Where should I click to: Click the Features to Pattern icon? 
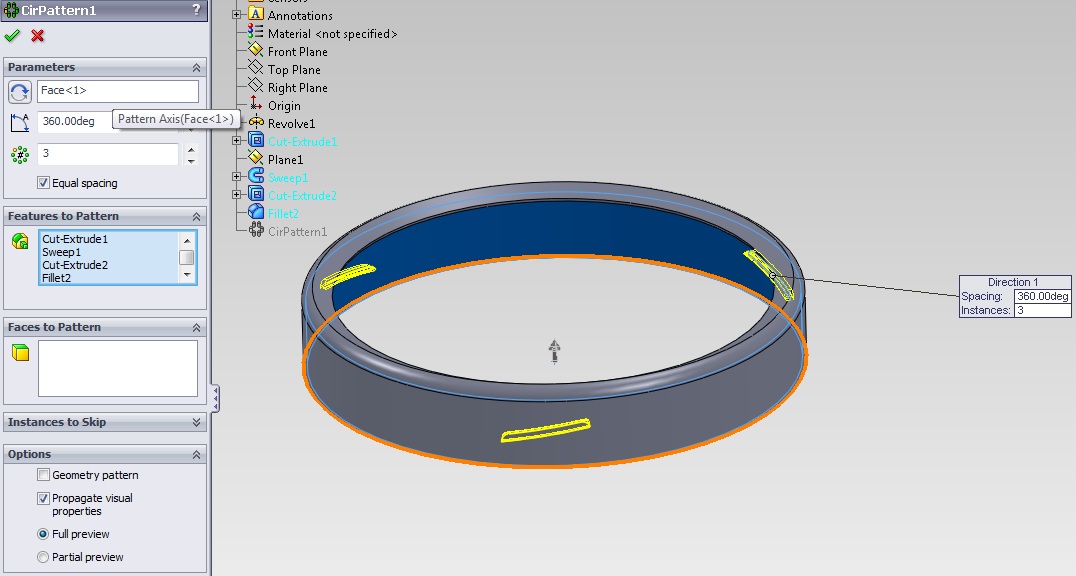click(20, 241)
